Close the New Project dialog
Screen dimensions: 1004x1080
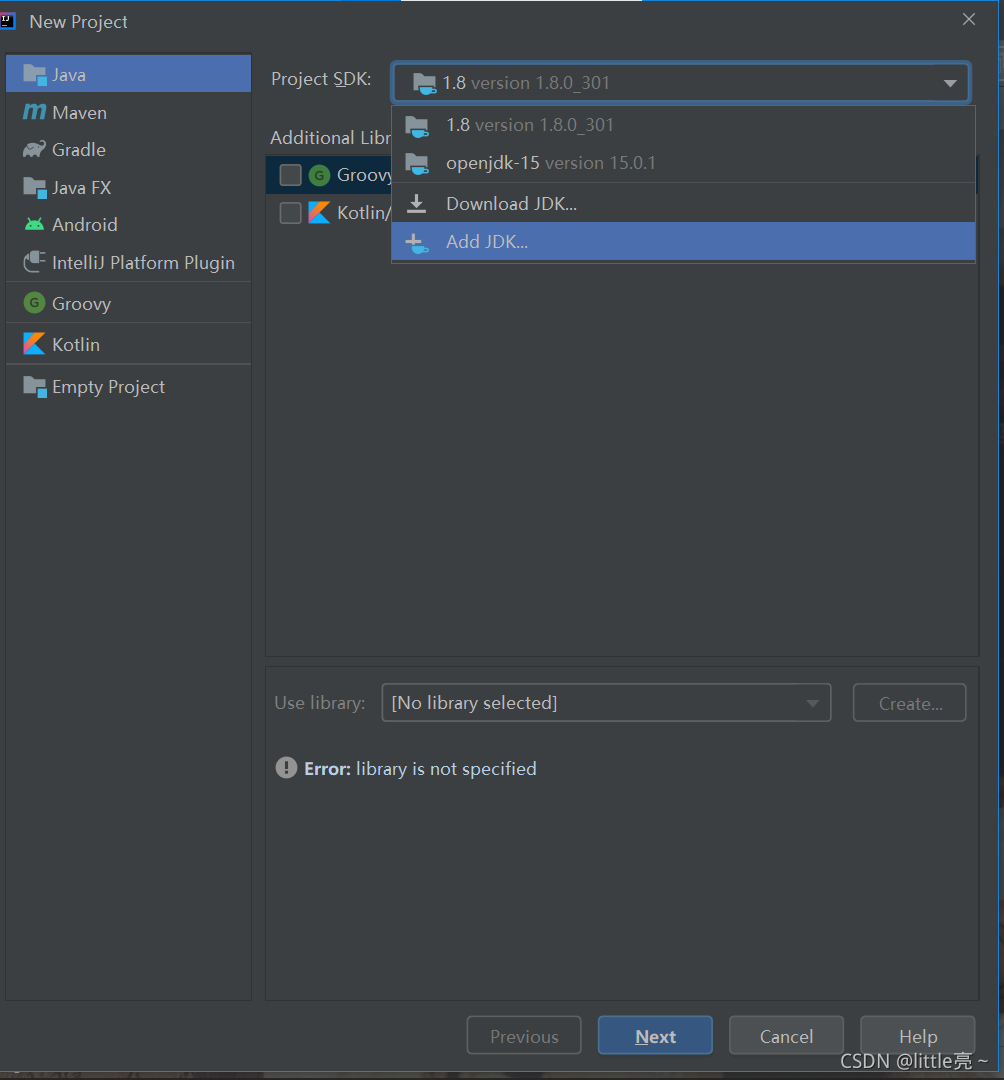[x=969, y=19]
